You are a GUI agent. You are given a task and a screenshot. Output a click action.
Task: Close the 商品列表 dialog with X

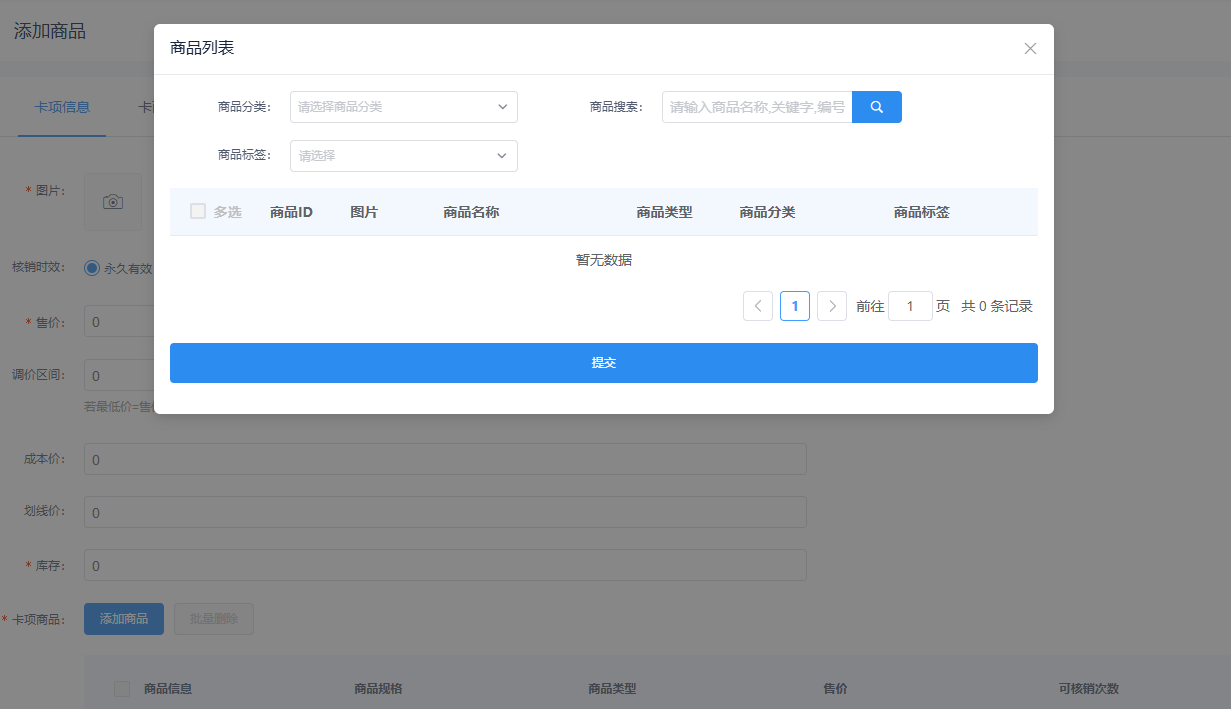coord(1030,49)
